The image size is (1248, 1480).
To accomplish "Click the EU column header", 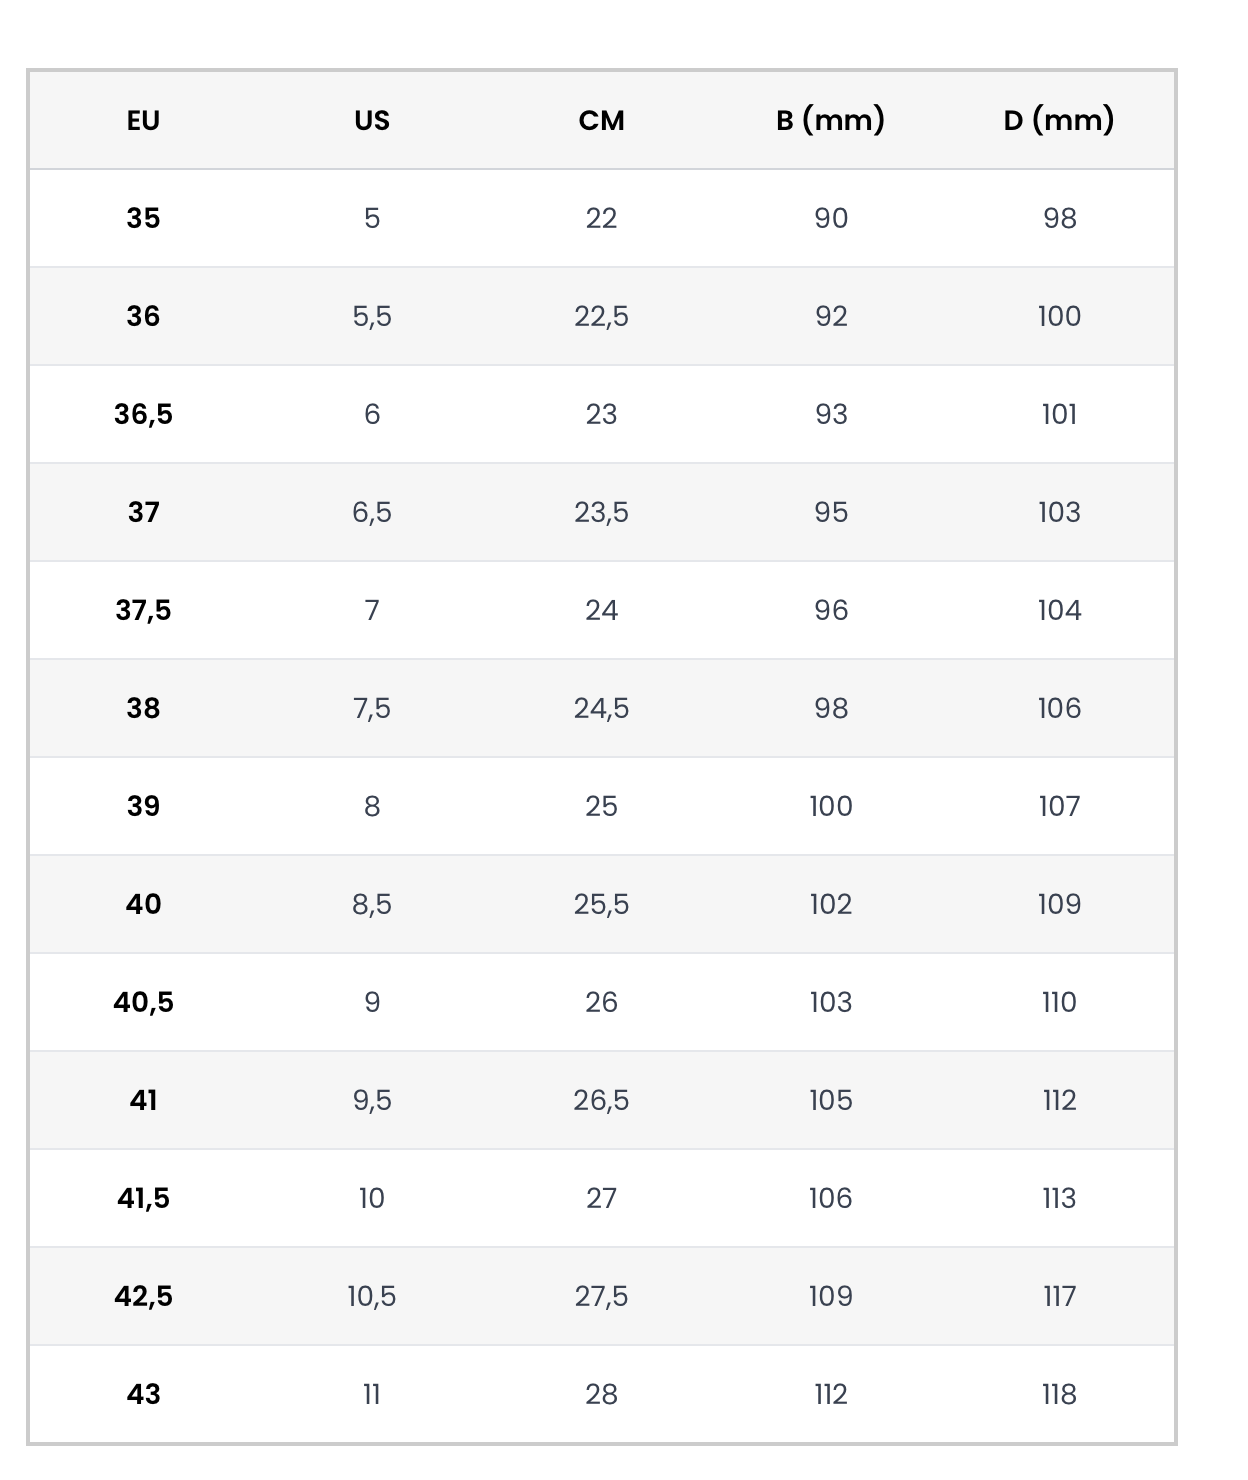I will pyautogui.click(x=143, y=120).
